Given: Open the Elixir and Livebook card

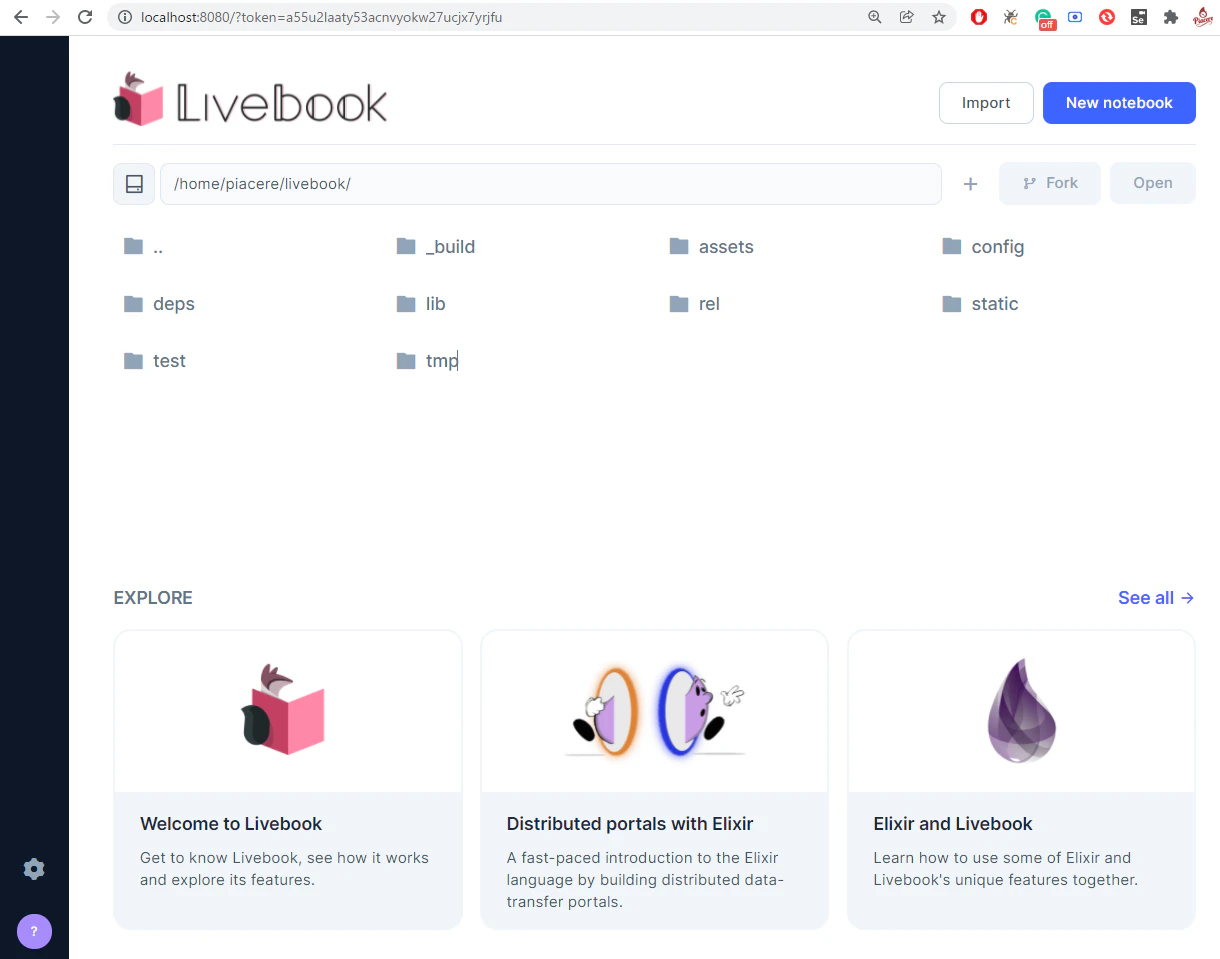Looking at the screenshot, I should (x=1021, y=780).
